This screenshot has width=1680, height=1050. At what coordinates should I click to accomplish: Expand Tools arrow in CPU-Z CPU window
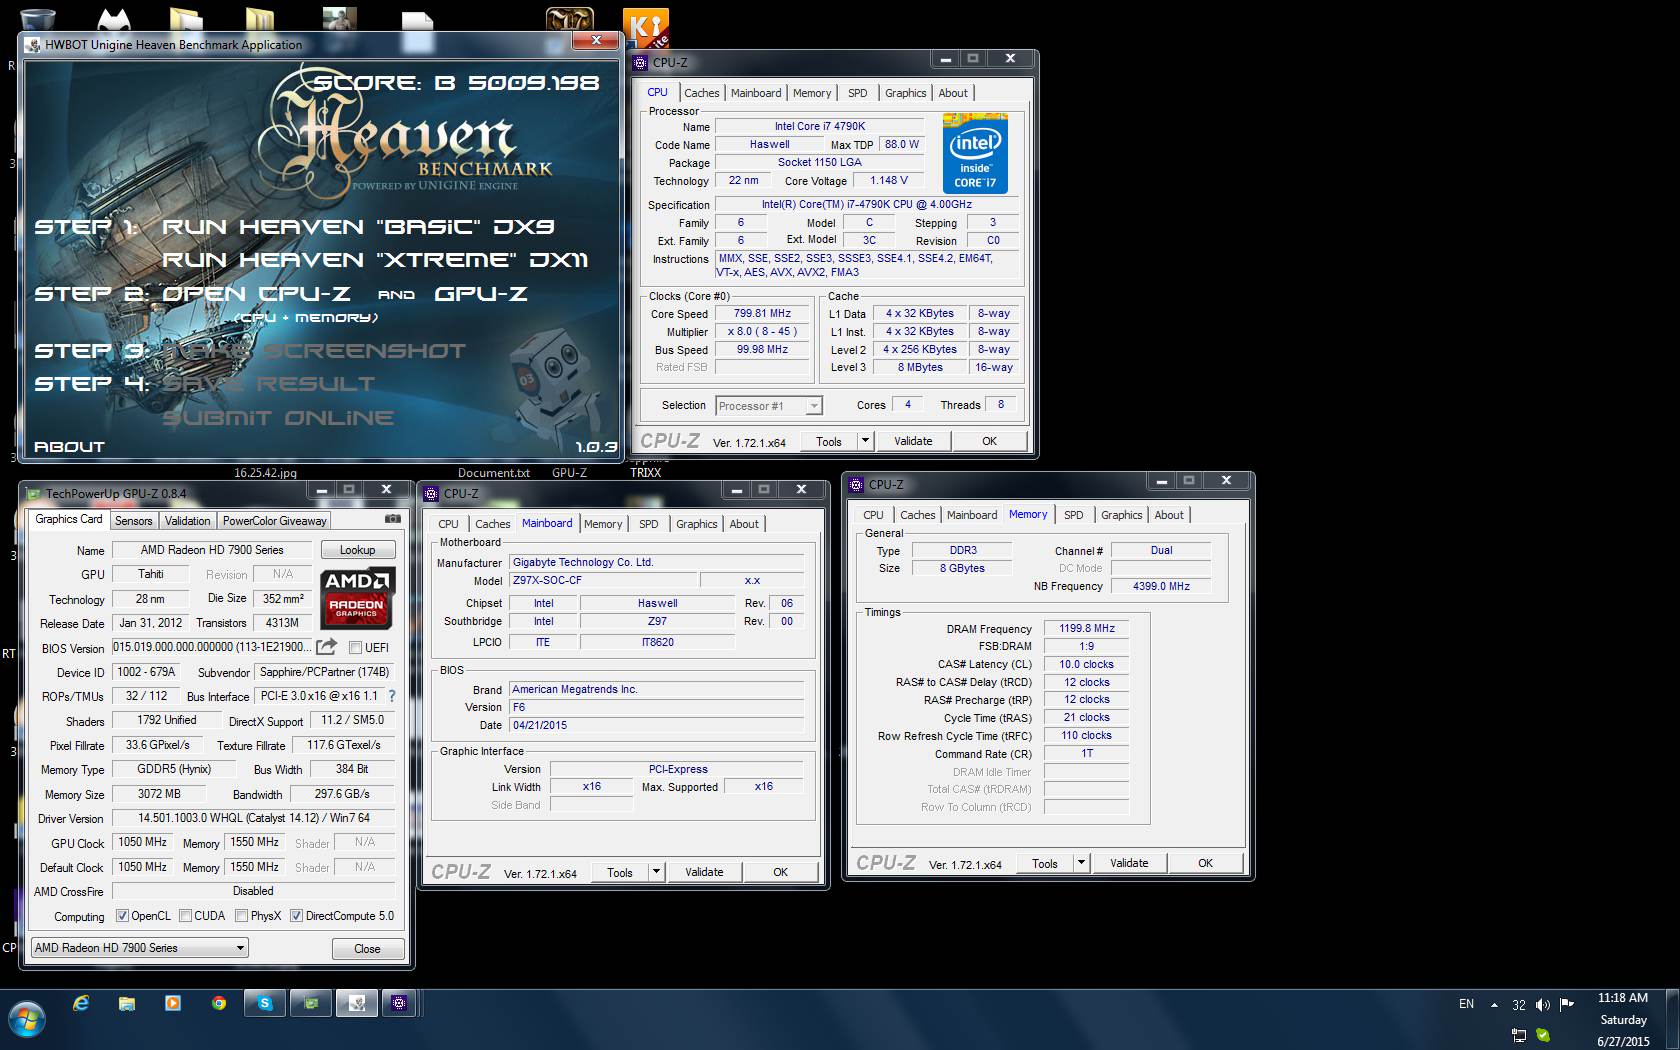(866, 441)
